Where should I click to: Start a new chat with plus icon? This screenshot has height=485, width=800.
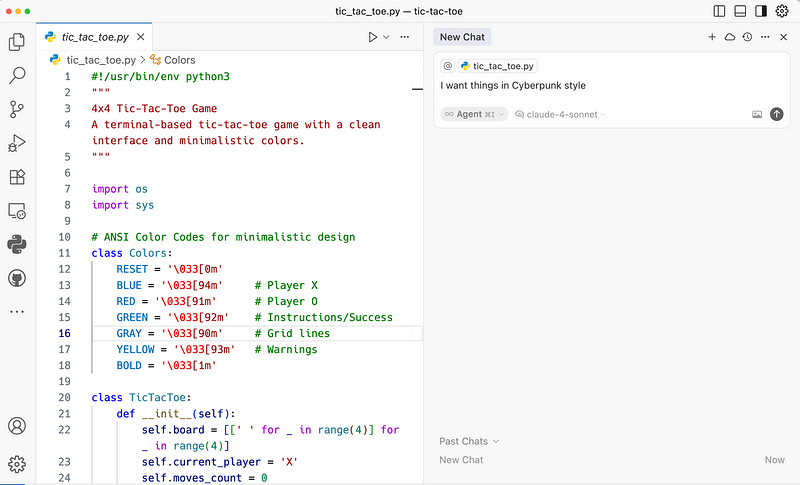[x=712, y=37]
